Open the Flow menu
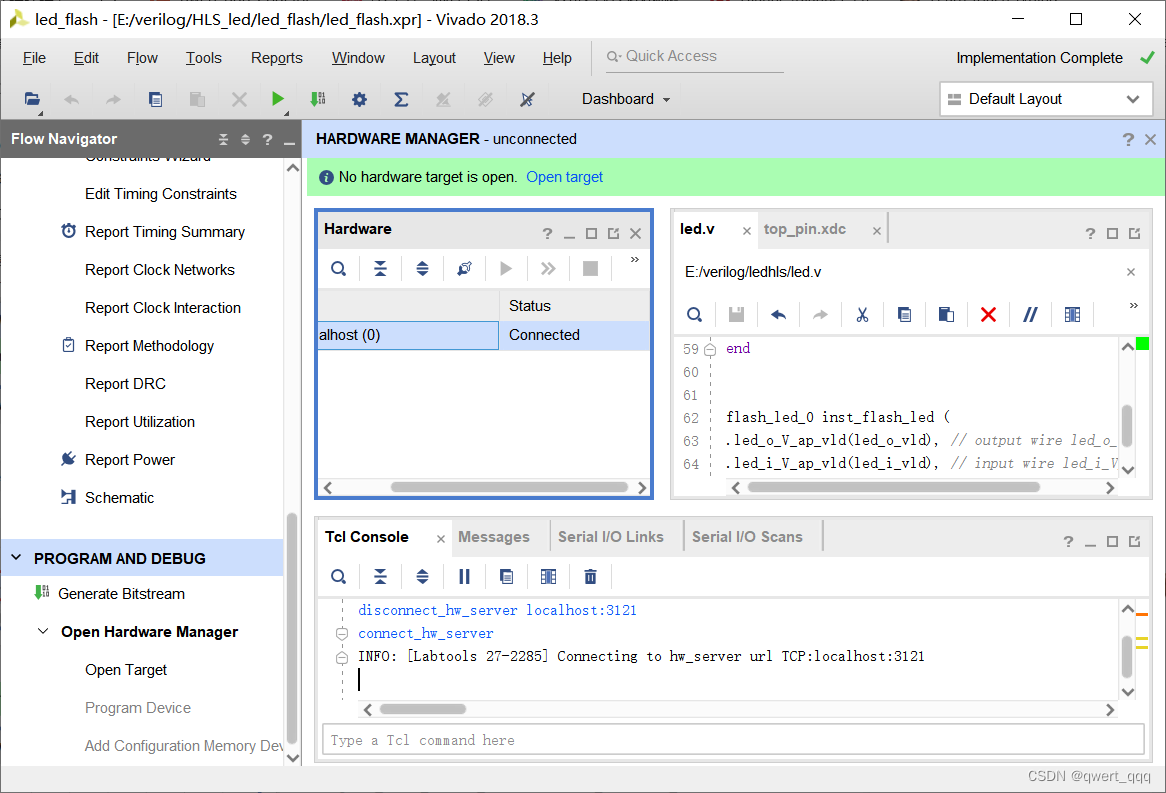 (142, 58)
